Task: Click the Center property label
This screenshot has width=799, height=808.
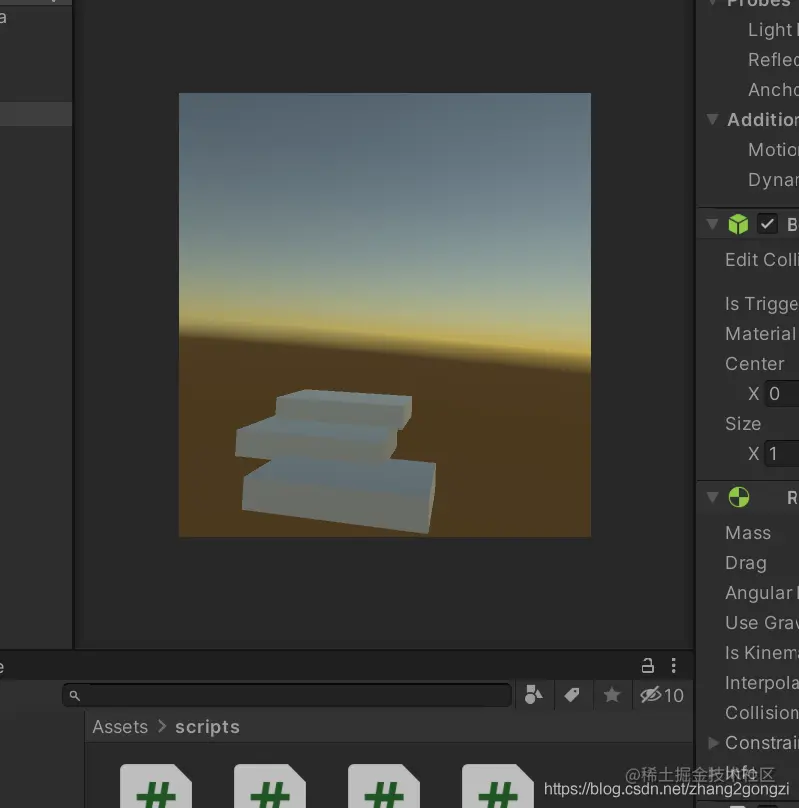Action: (x=755, y=364)
